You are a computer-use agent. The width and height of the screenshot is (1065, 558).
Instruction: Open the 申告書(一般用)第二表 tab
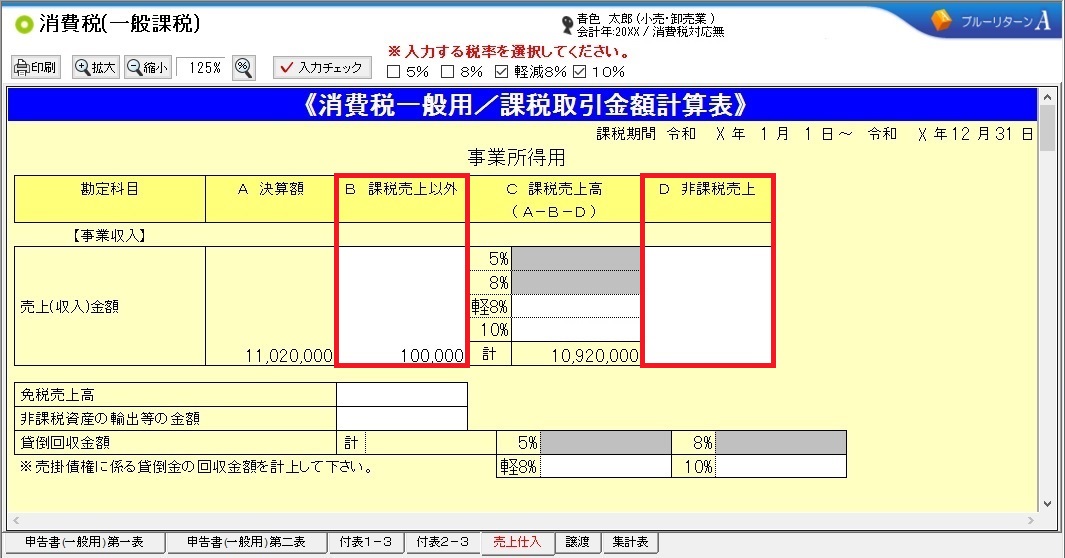pyautogui.click(x=246, y=542)
